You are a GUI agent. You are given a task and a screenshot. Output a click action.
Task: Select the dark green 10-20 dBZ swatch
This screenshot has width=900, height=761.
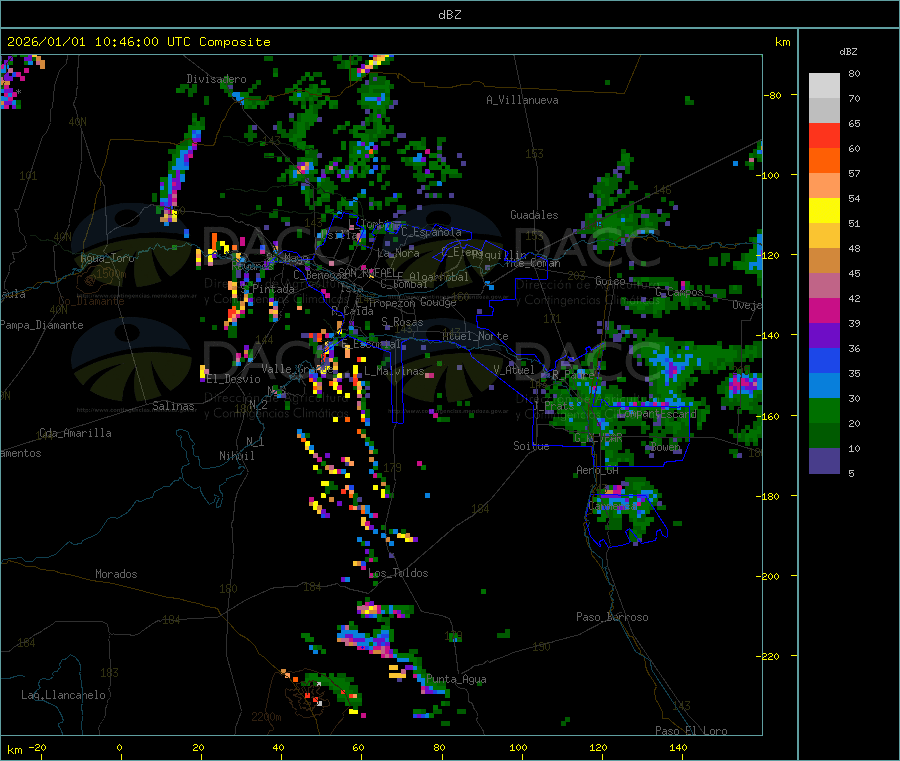tap(824, 436)
